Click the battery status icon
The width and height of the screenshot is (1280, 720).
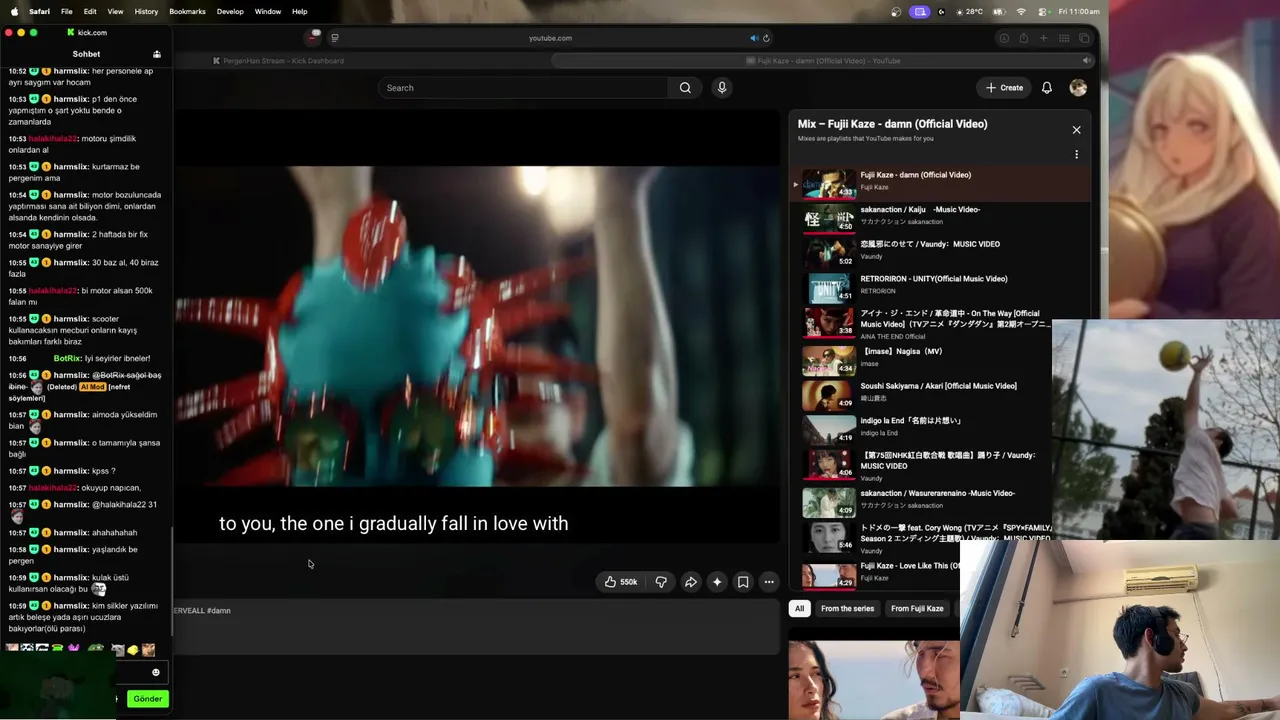pyautogui.click(x=998, y=11)
